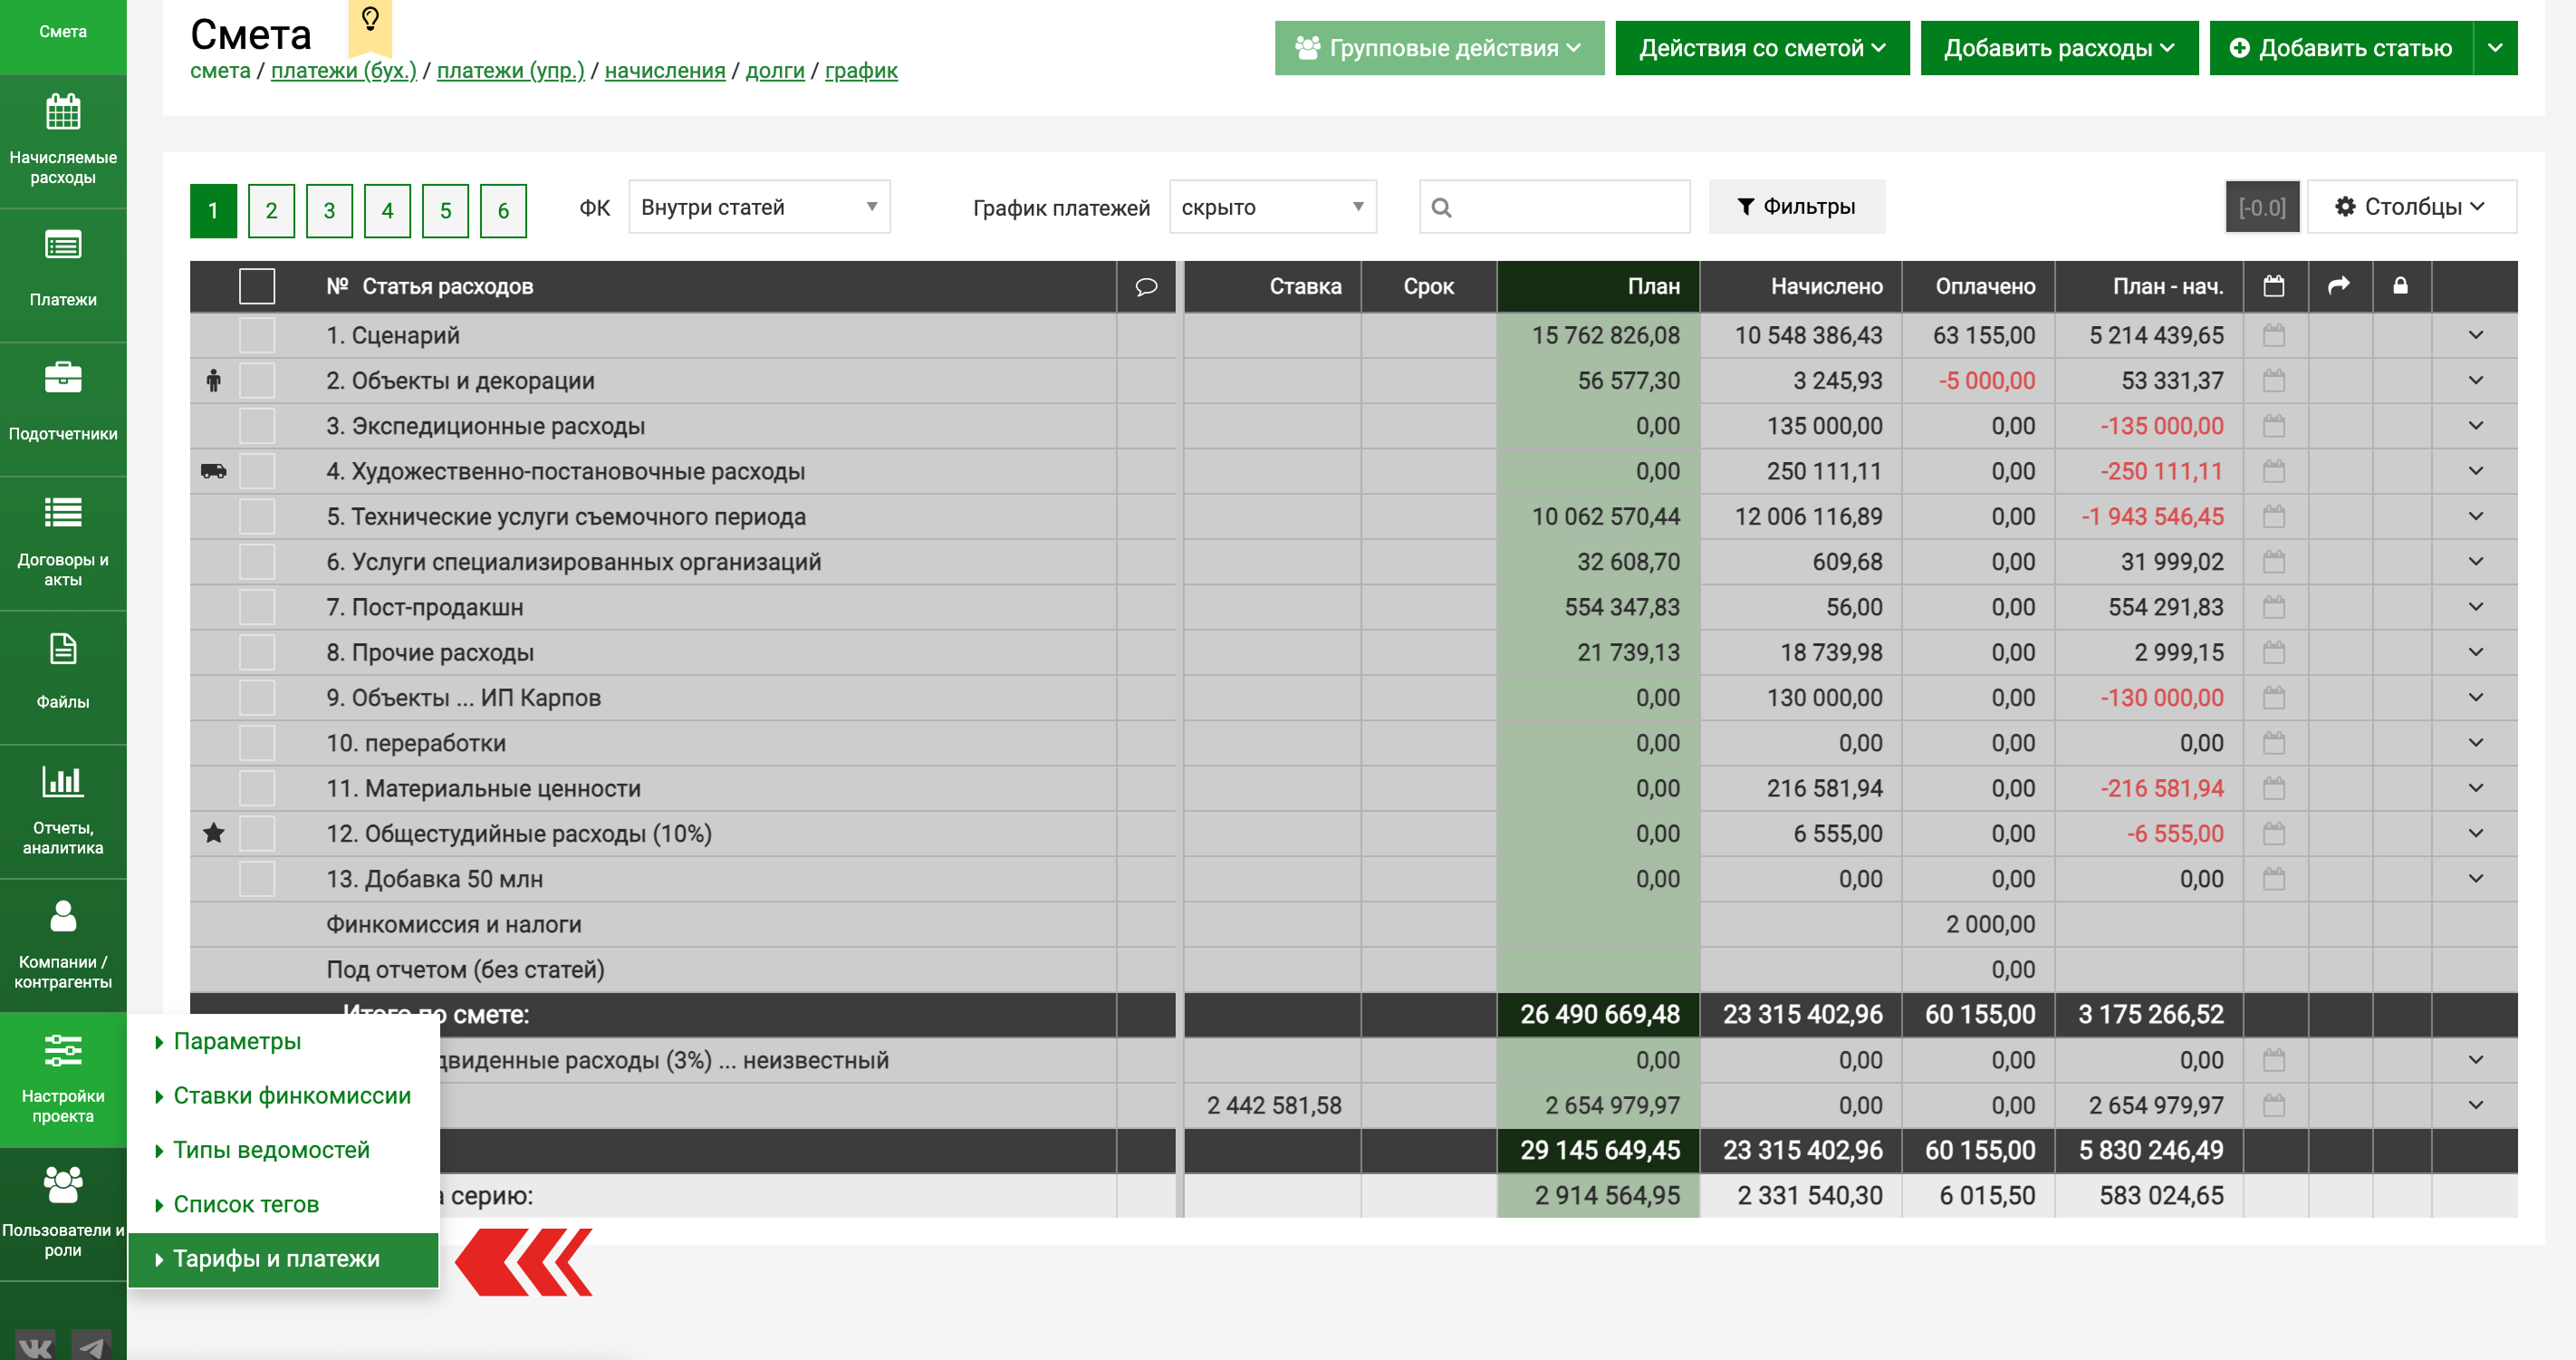Open Отчеты, аналитика chart icon
The image size is (2576, 1360).
(63, 781)
